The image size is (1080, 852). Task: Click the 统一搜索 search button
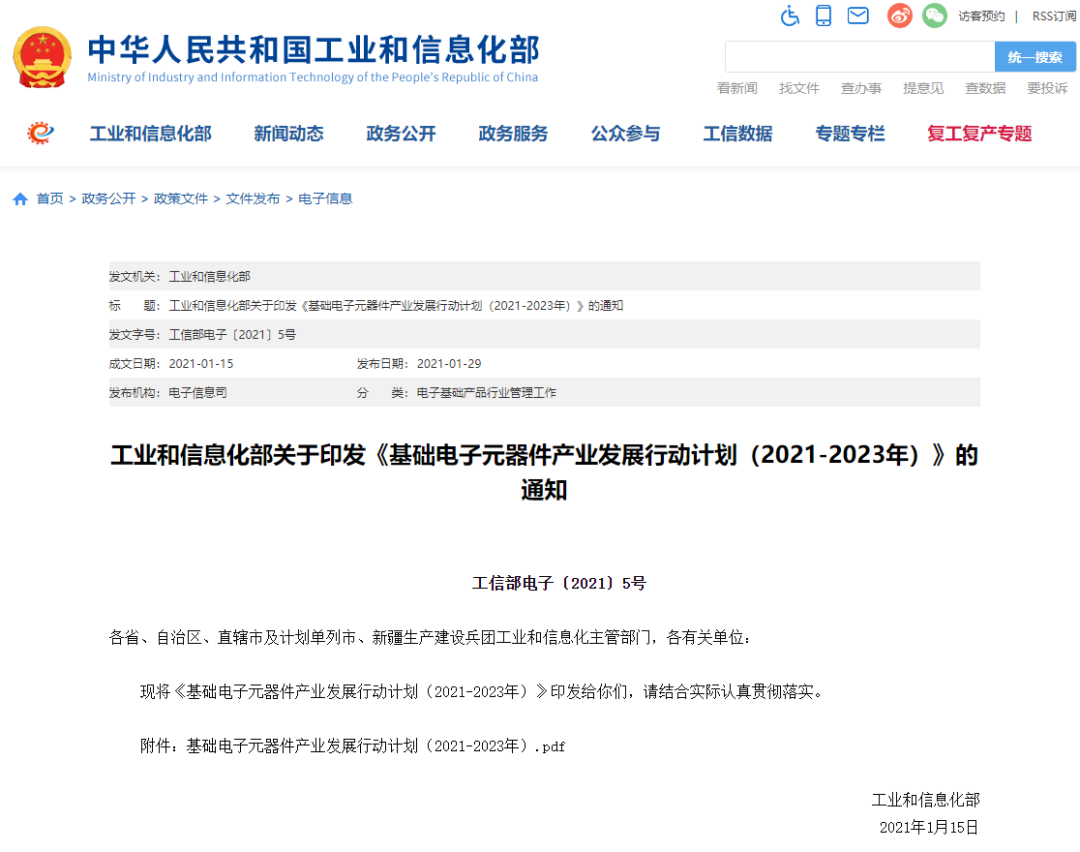tap(1035, 56)
